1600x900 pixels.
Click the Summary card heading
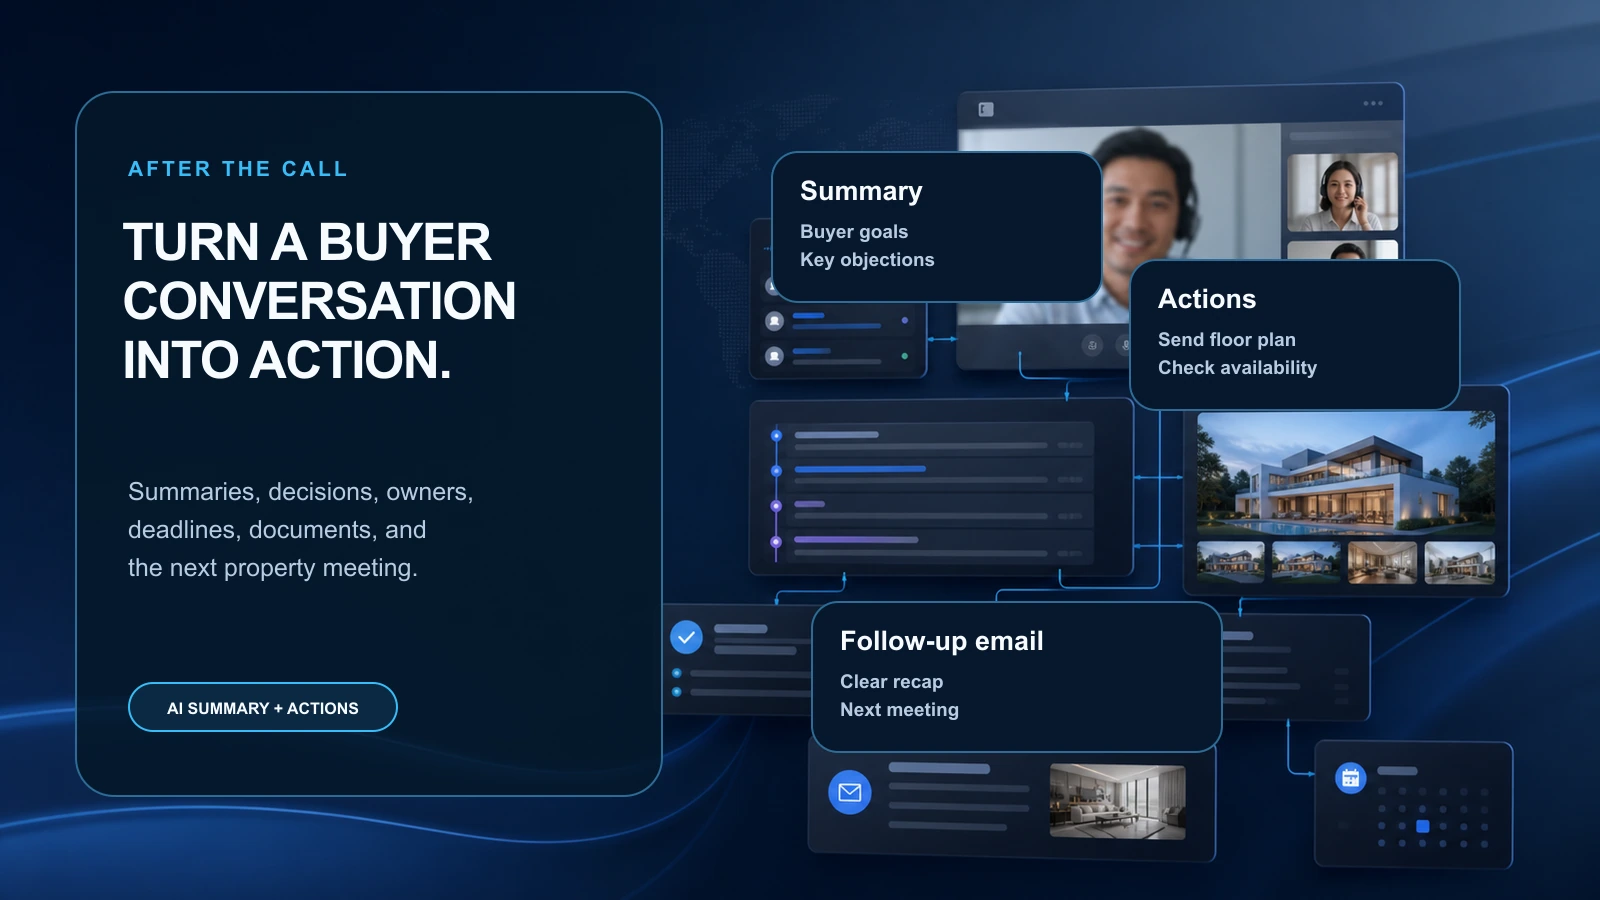pyautogui.click(x=861, y=191)
